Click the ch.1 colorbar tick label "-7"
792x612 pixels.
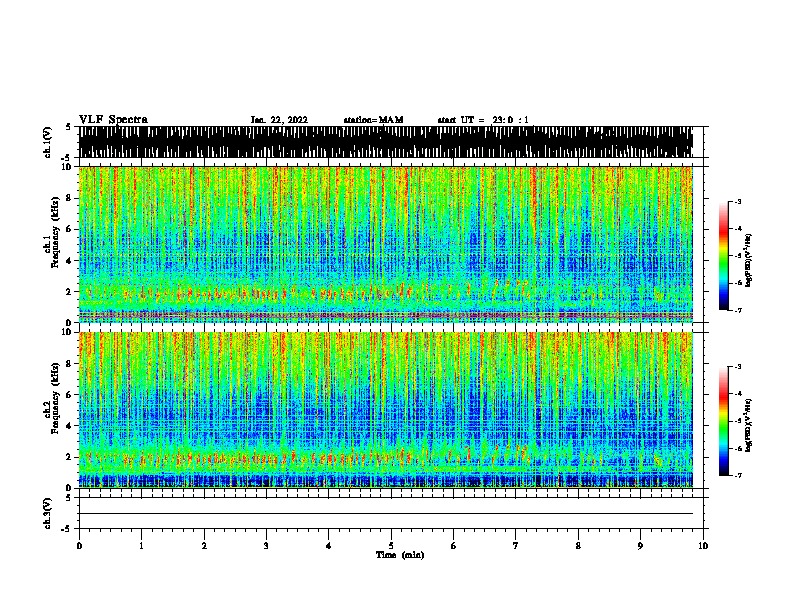[737, 310]
